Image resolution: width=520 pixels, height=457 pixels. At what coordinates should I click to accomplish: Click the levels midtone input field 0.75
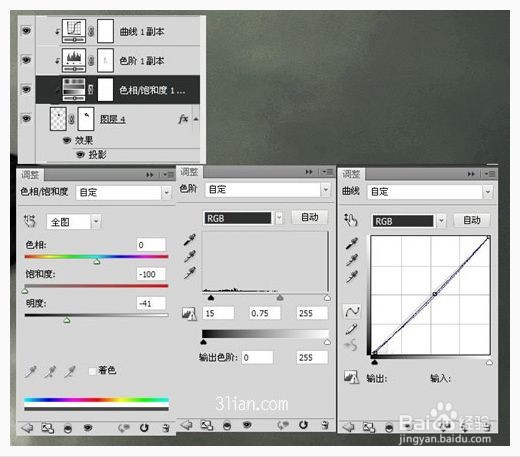click(265, 313)
